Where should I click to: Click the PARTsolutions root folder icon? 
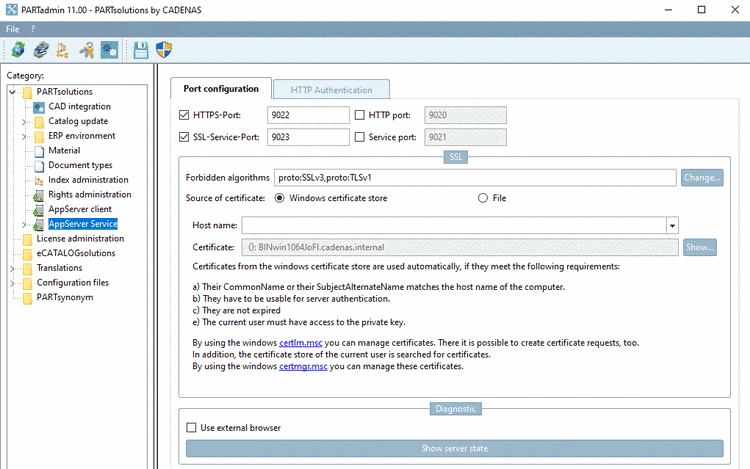[x=28, y=92]
